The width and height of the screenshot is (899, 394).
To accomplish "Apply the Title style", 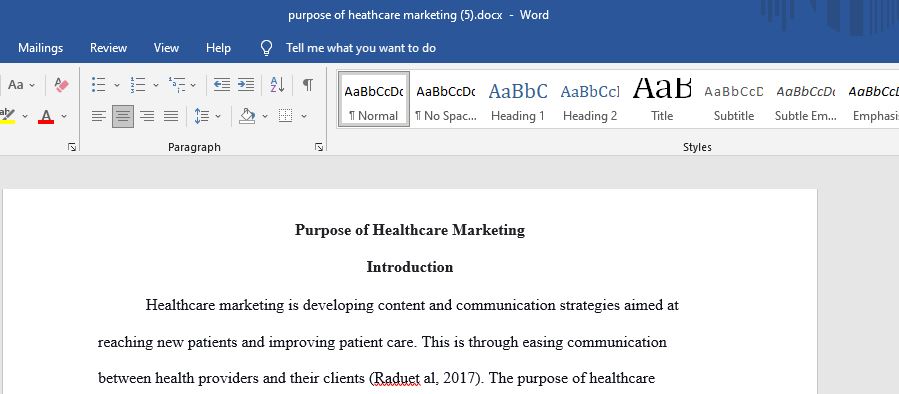I will (x=662, y=99).
